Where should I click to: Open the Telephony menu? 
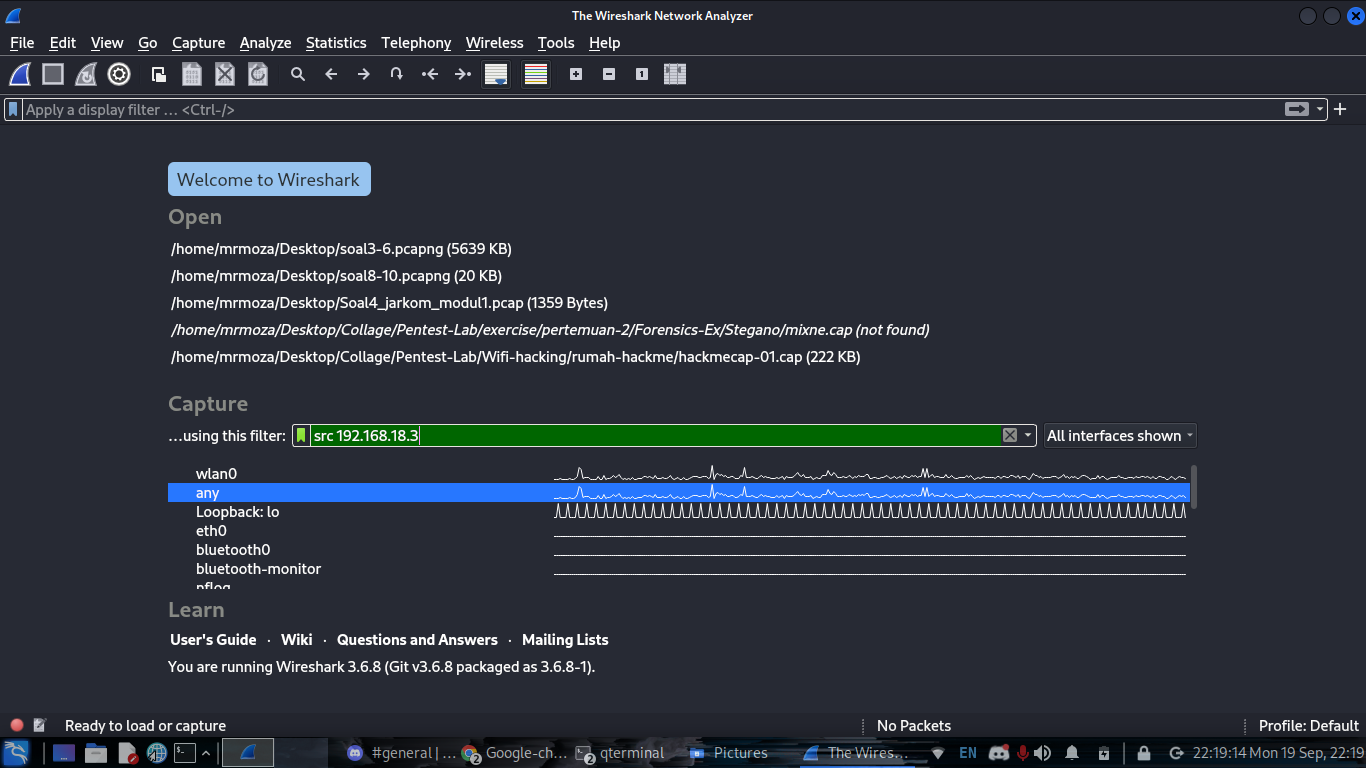pos(415,43)
